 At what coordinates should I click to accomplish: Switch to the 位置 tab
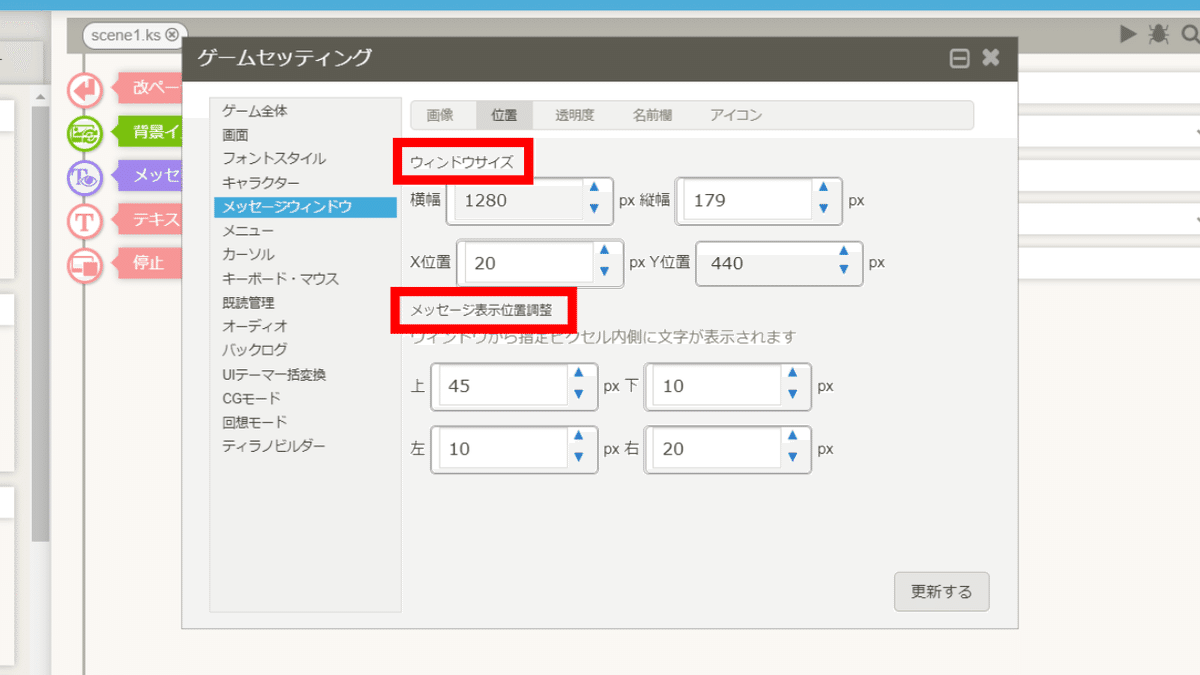(504, 115)
